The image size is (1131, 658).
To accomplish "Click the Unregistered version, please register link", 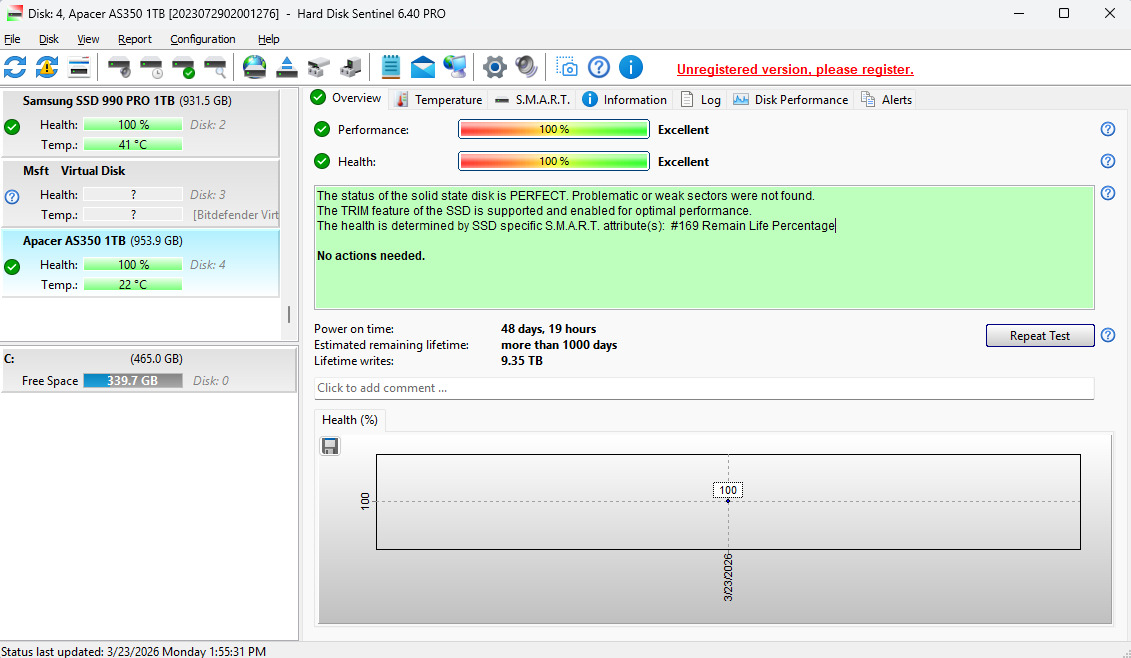I will point(795,69).
